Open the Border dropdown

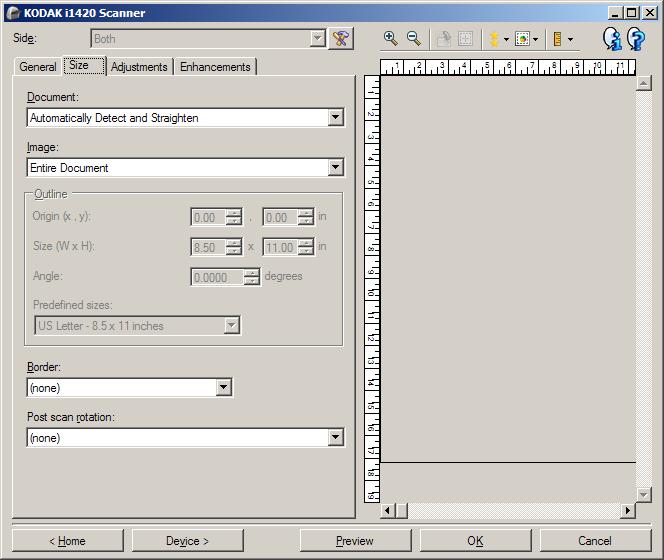pos(223,387)
